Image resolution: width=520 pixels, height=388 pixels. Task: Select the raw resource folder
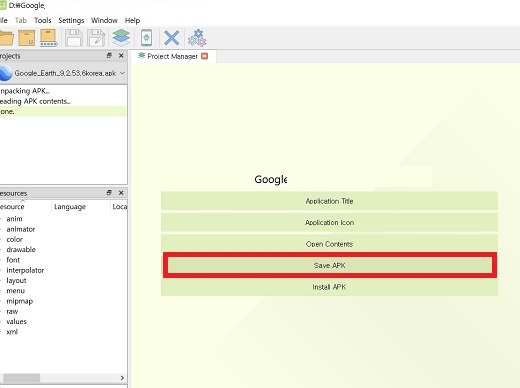click(12, 311)
